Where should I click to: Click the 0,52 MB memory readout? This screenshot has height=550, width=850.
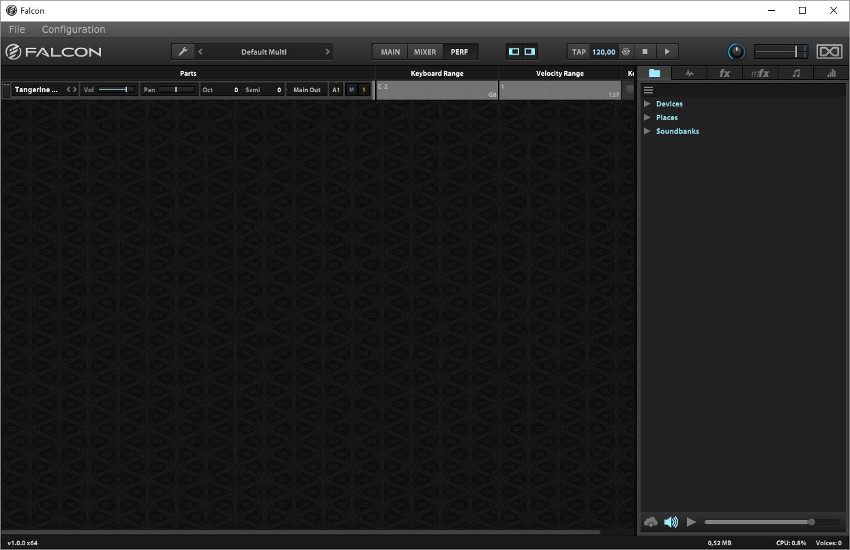pos(719,542)
